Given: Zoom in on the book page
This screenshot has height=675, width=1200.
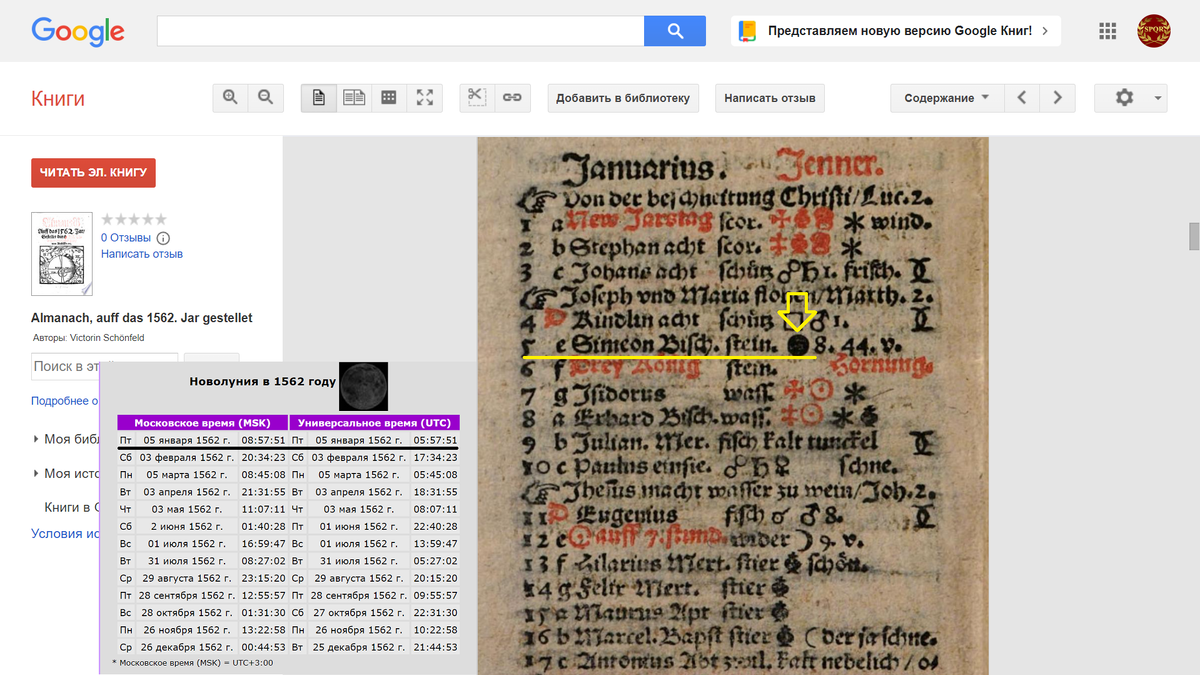Looking at the screenshot, I should coord(230,97).
